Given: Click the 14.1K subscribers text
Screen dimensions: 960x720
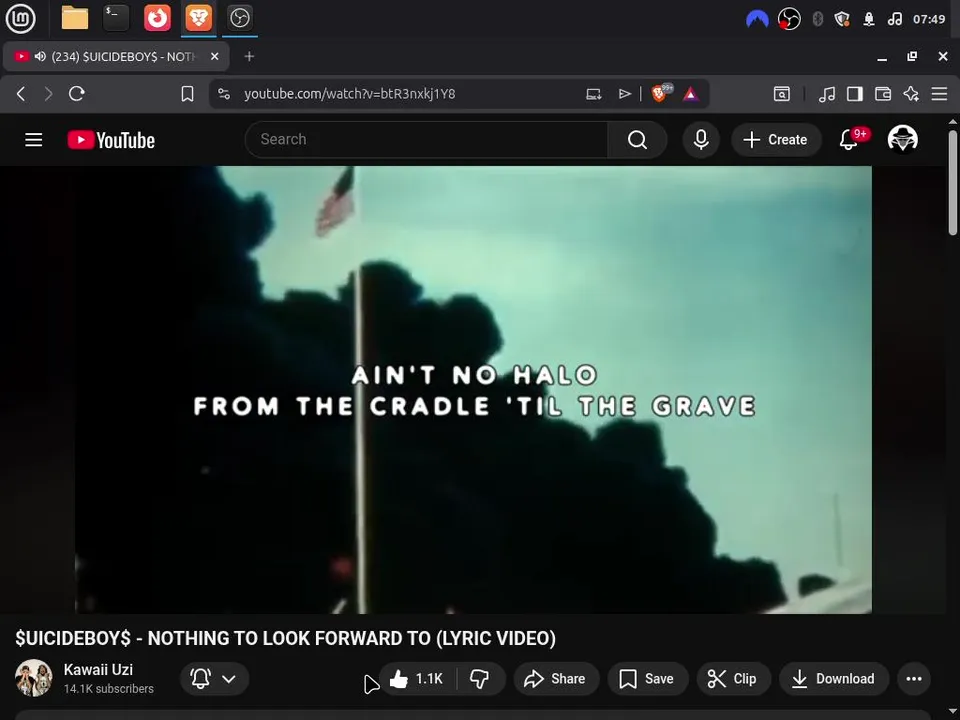Looking at the screenshot, I should tap(108, 689).
